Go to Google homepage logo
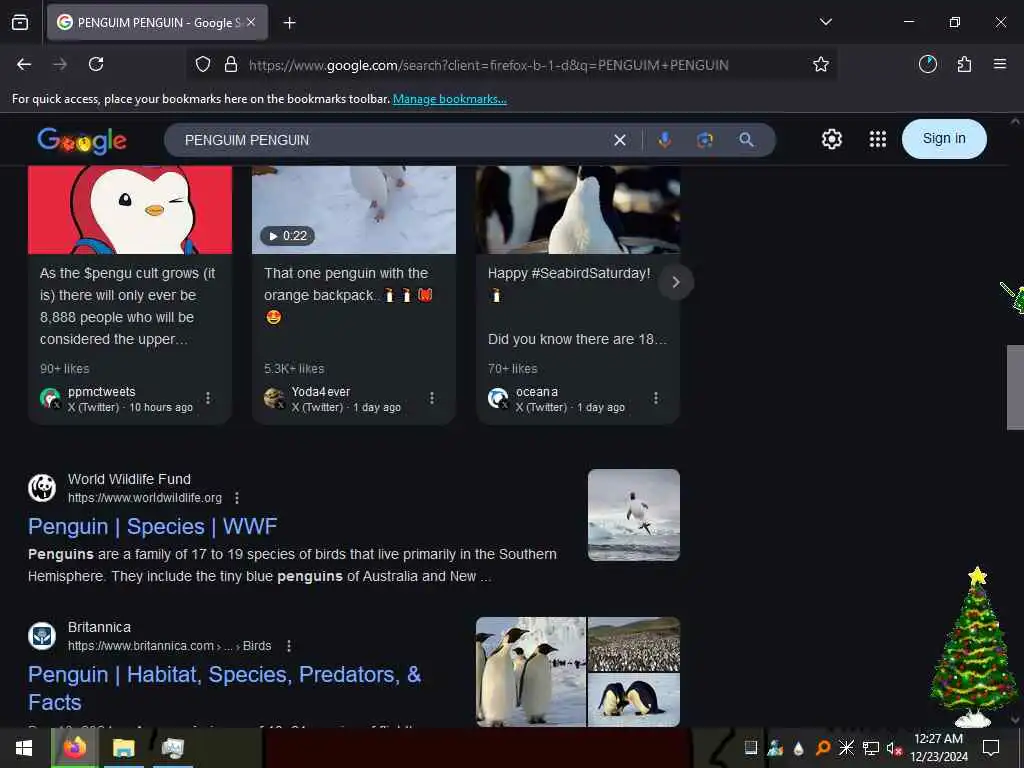Viewport: 1024px width, 768px height. [82, 140]
